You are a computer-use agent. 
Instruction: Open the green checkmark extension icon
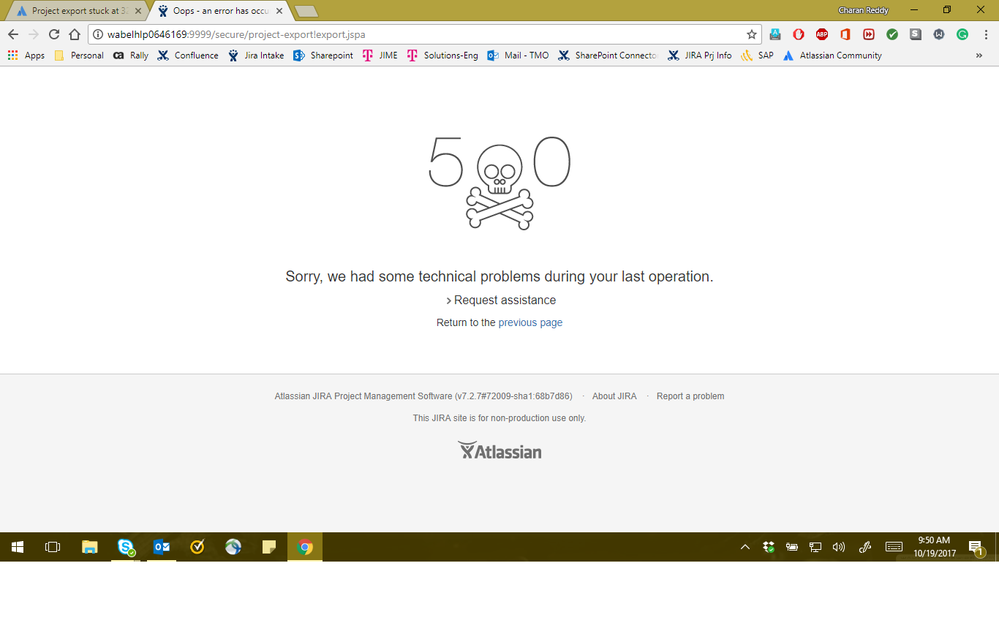click(x=892, y=34)
